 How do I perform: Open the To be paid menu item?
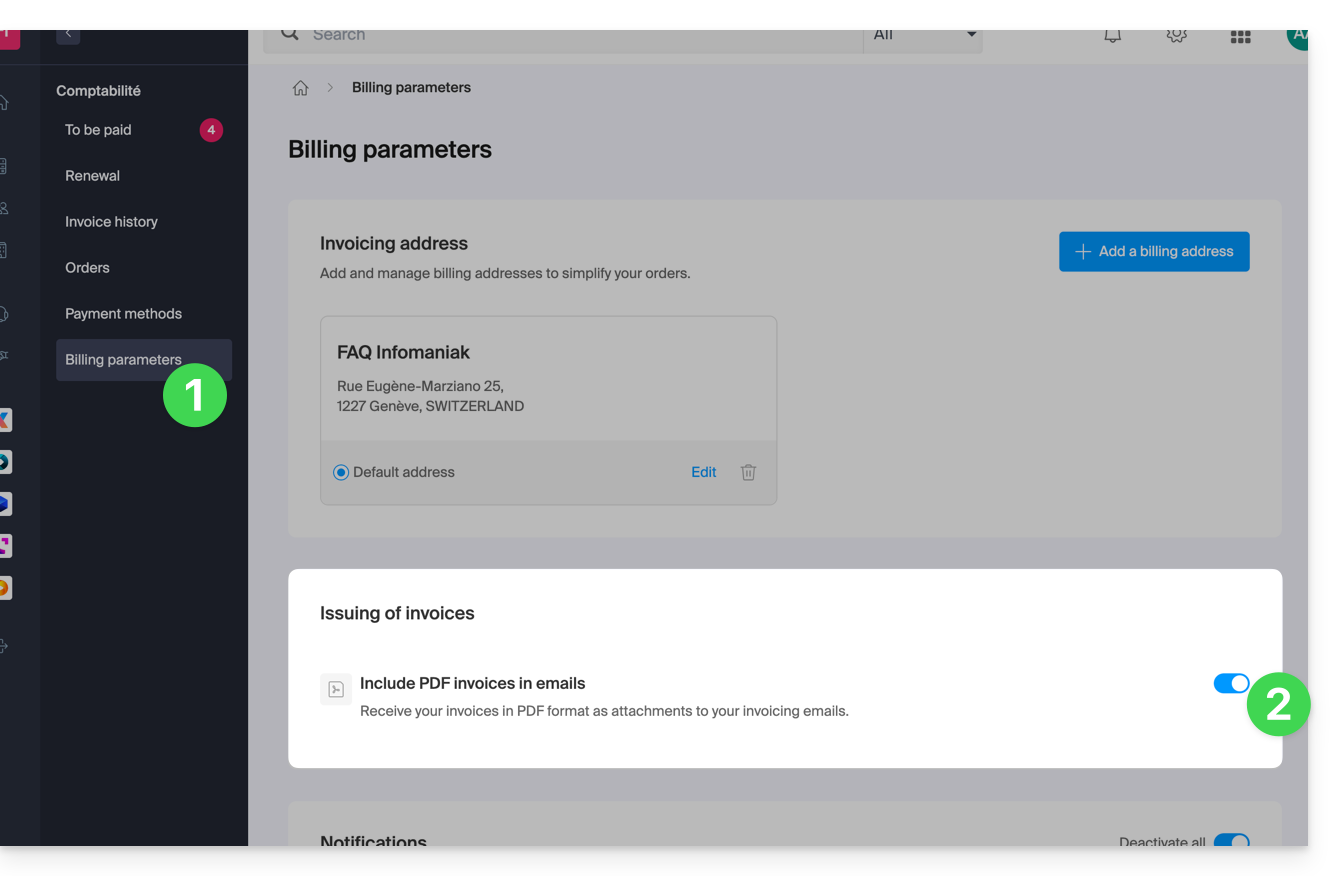[x=99, y=130]
